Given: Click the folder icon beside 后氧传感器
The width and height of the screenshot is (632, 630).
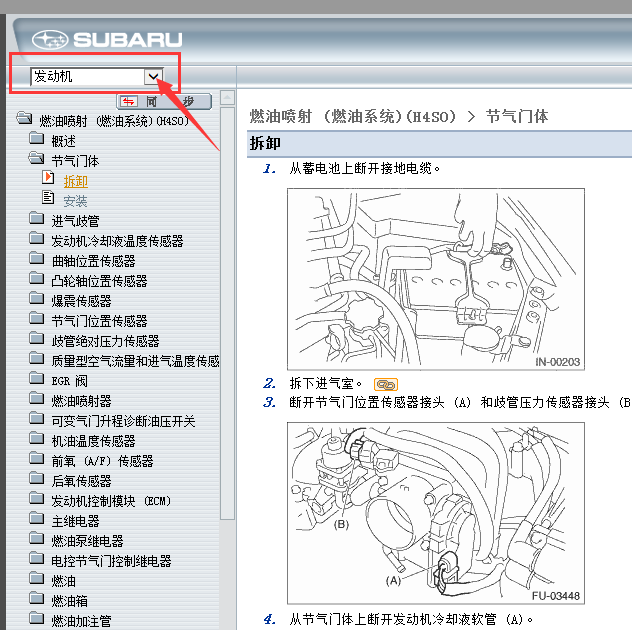Looking at the screenshot, I should point(36,478).
